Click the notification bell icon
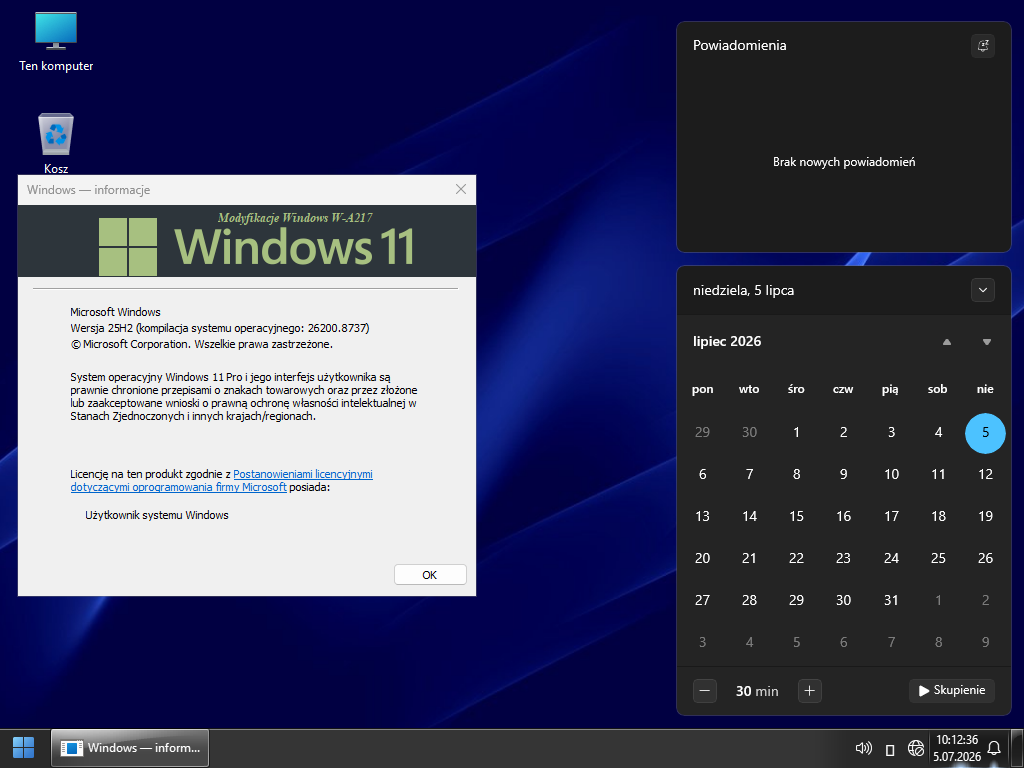Screen dimensions: 1024x768 coord(994,748)
